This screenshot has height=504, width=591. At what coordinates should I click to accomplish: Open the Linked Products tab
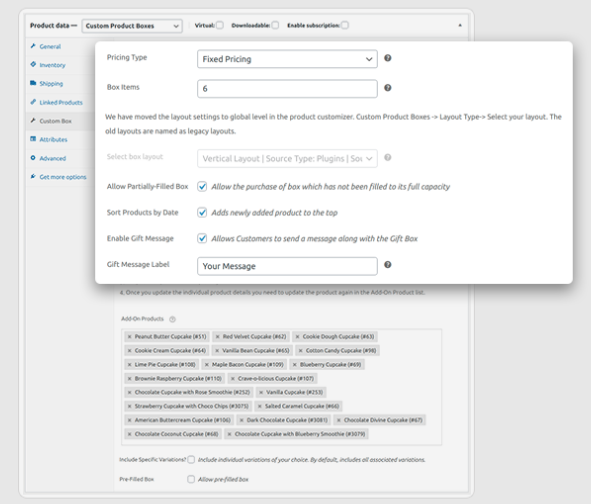point(61,103)
